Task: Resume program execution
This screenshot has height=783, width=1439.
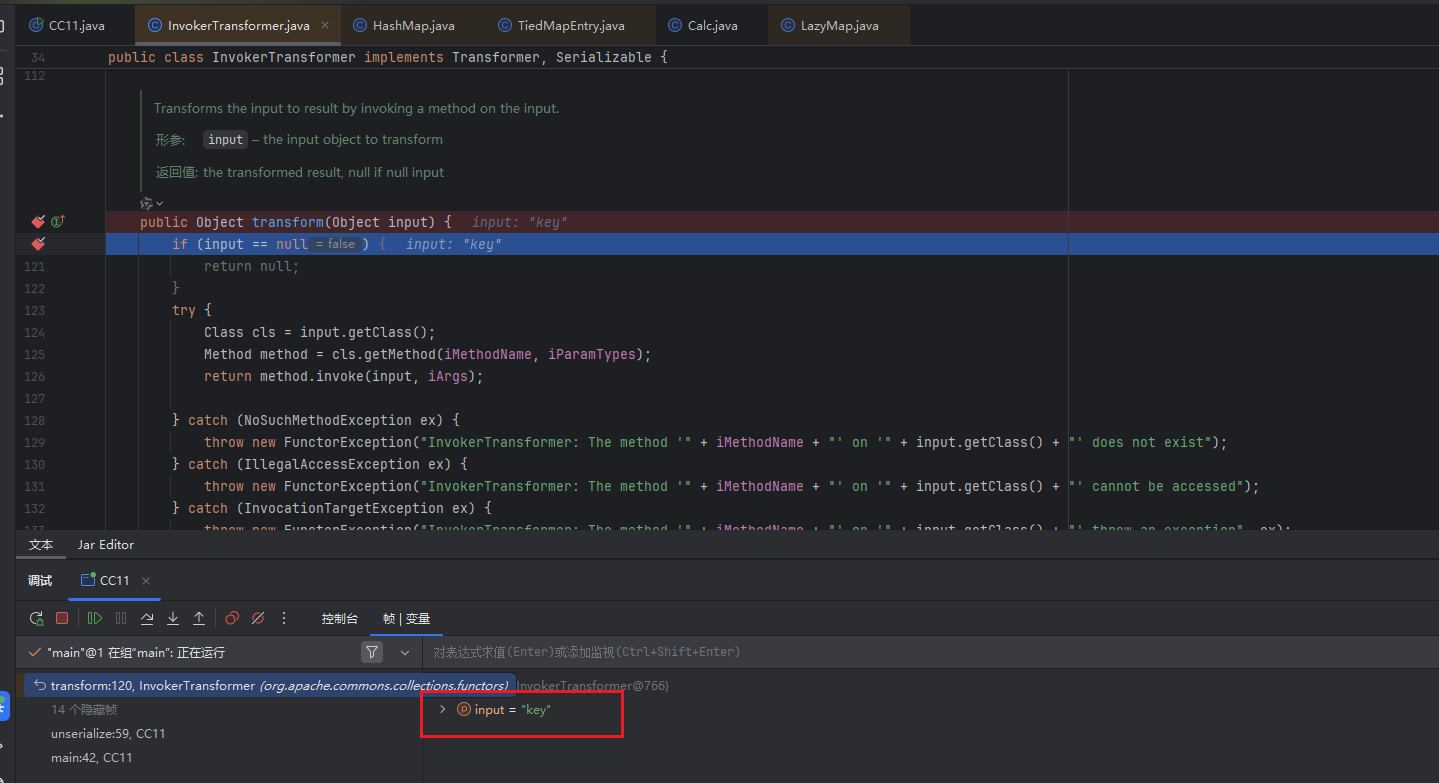Action: (x=95, y=619)
